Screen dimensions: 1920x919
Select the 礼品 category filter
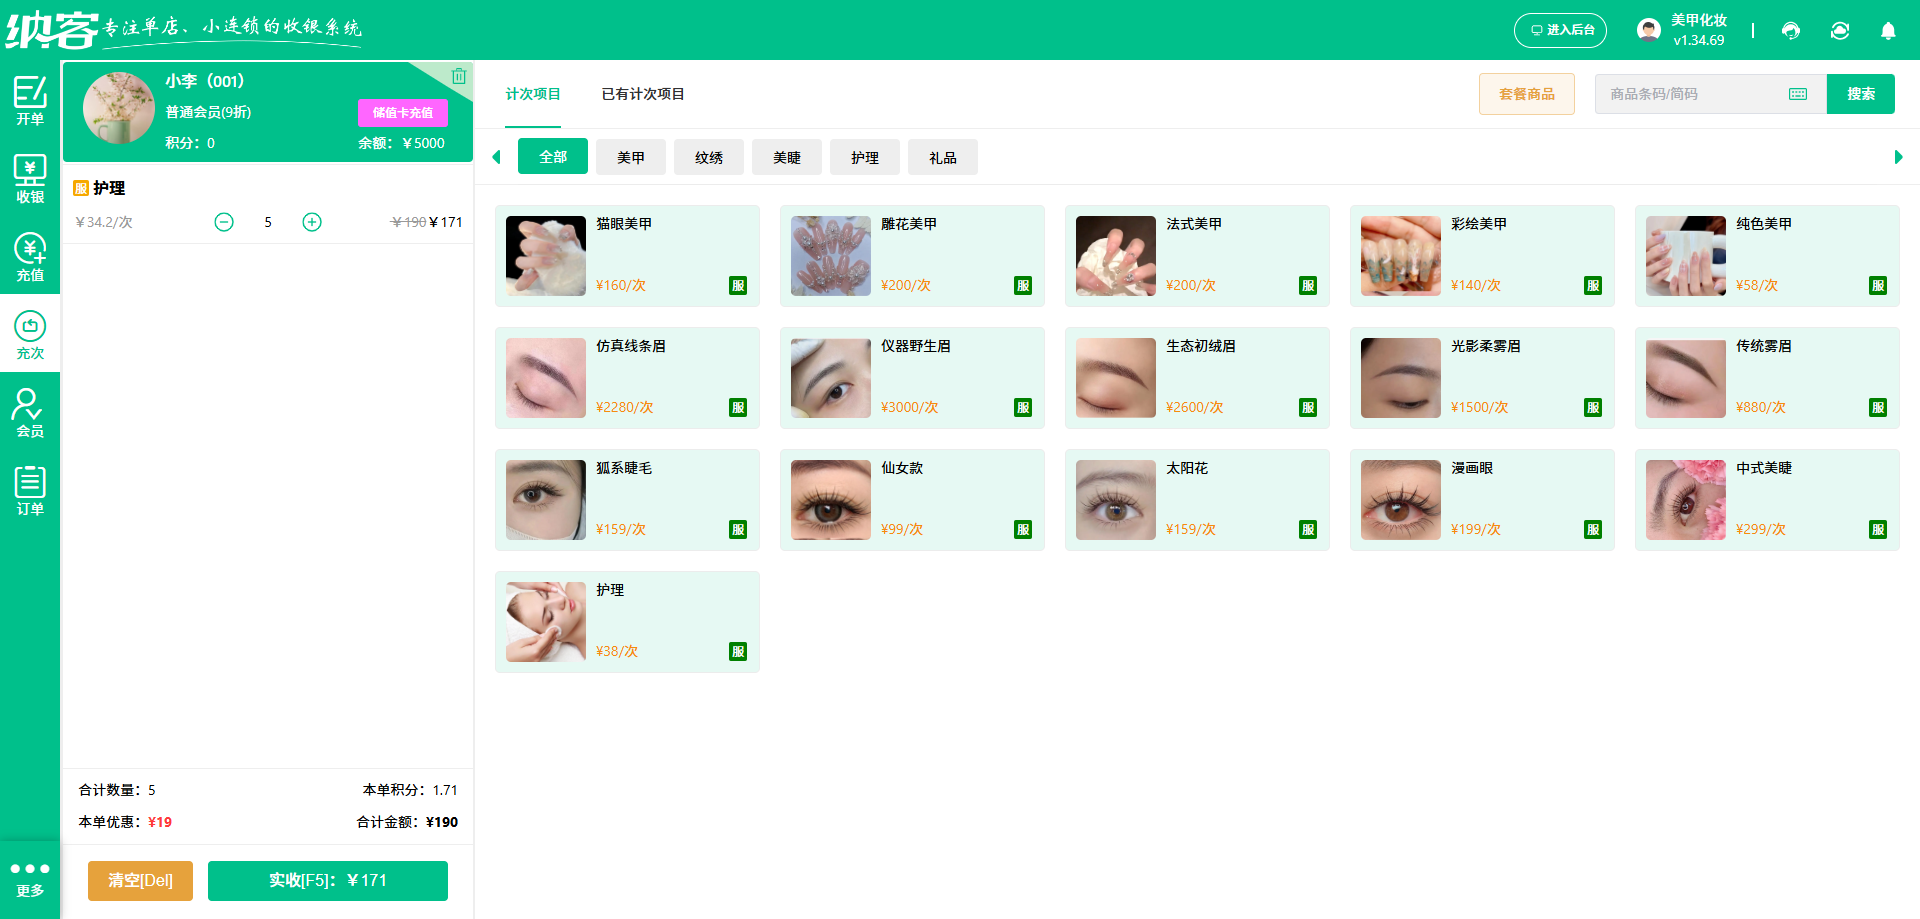click(x=943, y=157)
